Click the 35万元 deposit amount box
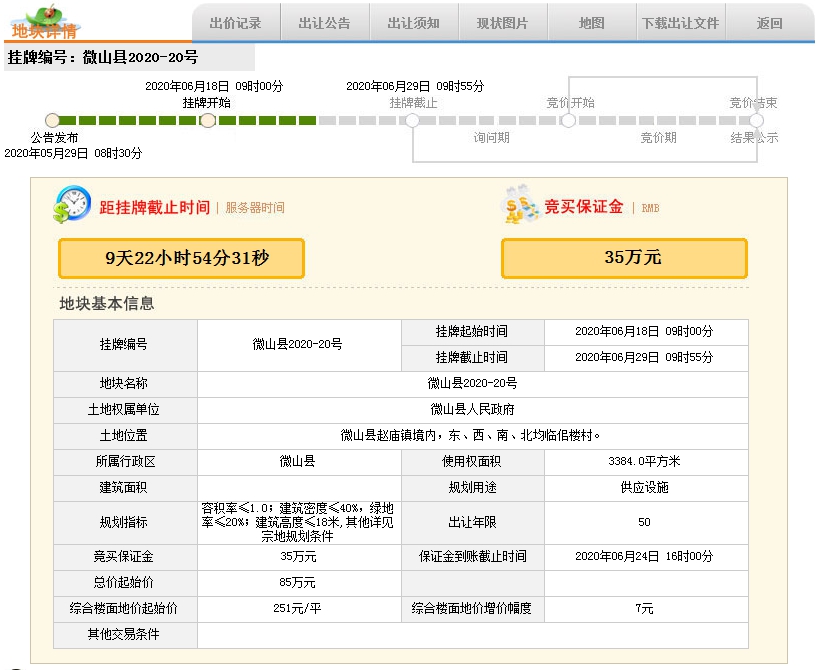 tap(624, 258)
